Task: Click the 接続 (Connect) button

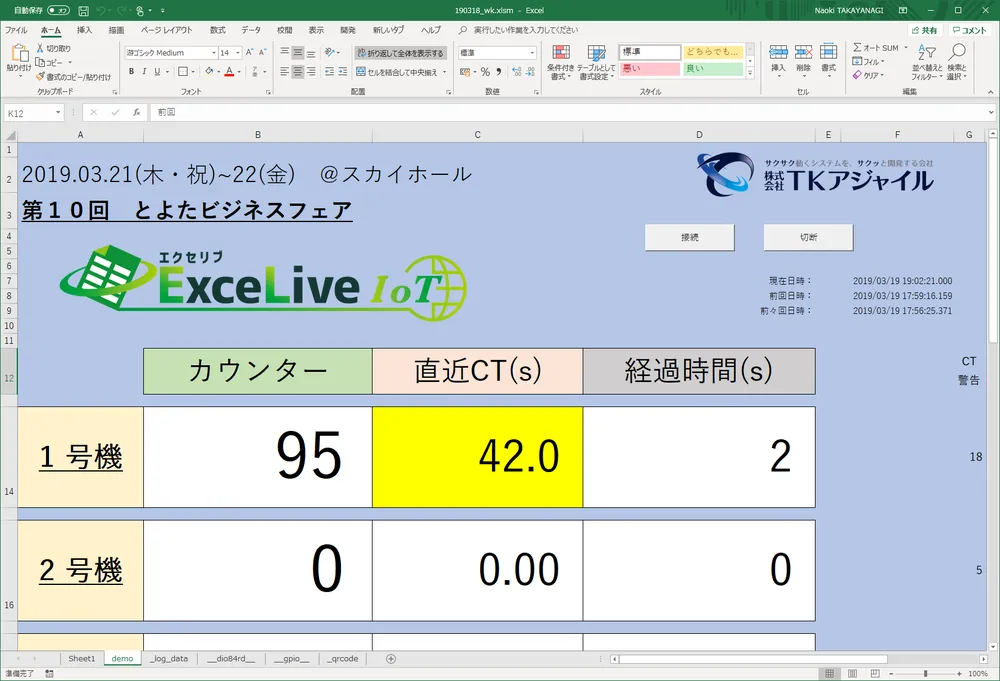Action: point(689,237)
